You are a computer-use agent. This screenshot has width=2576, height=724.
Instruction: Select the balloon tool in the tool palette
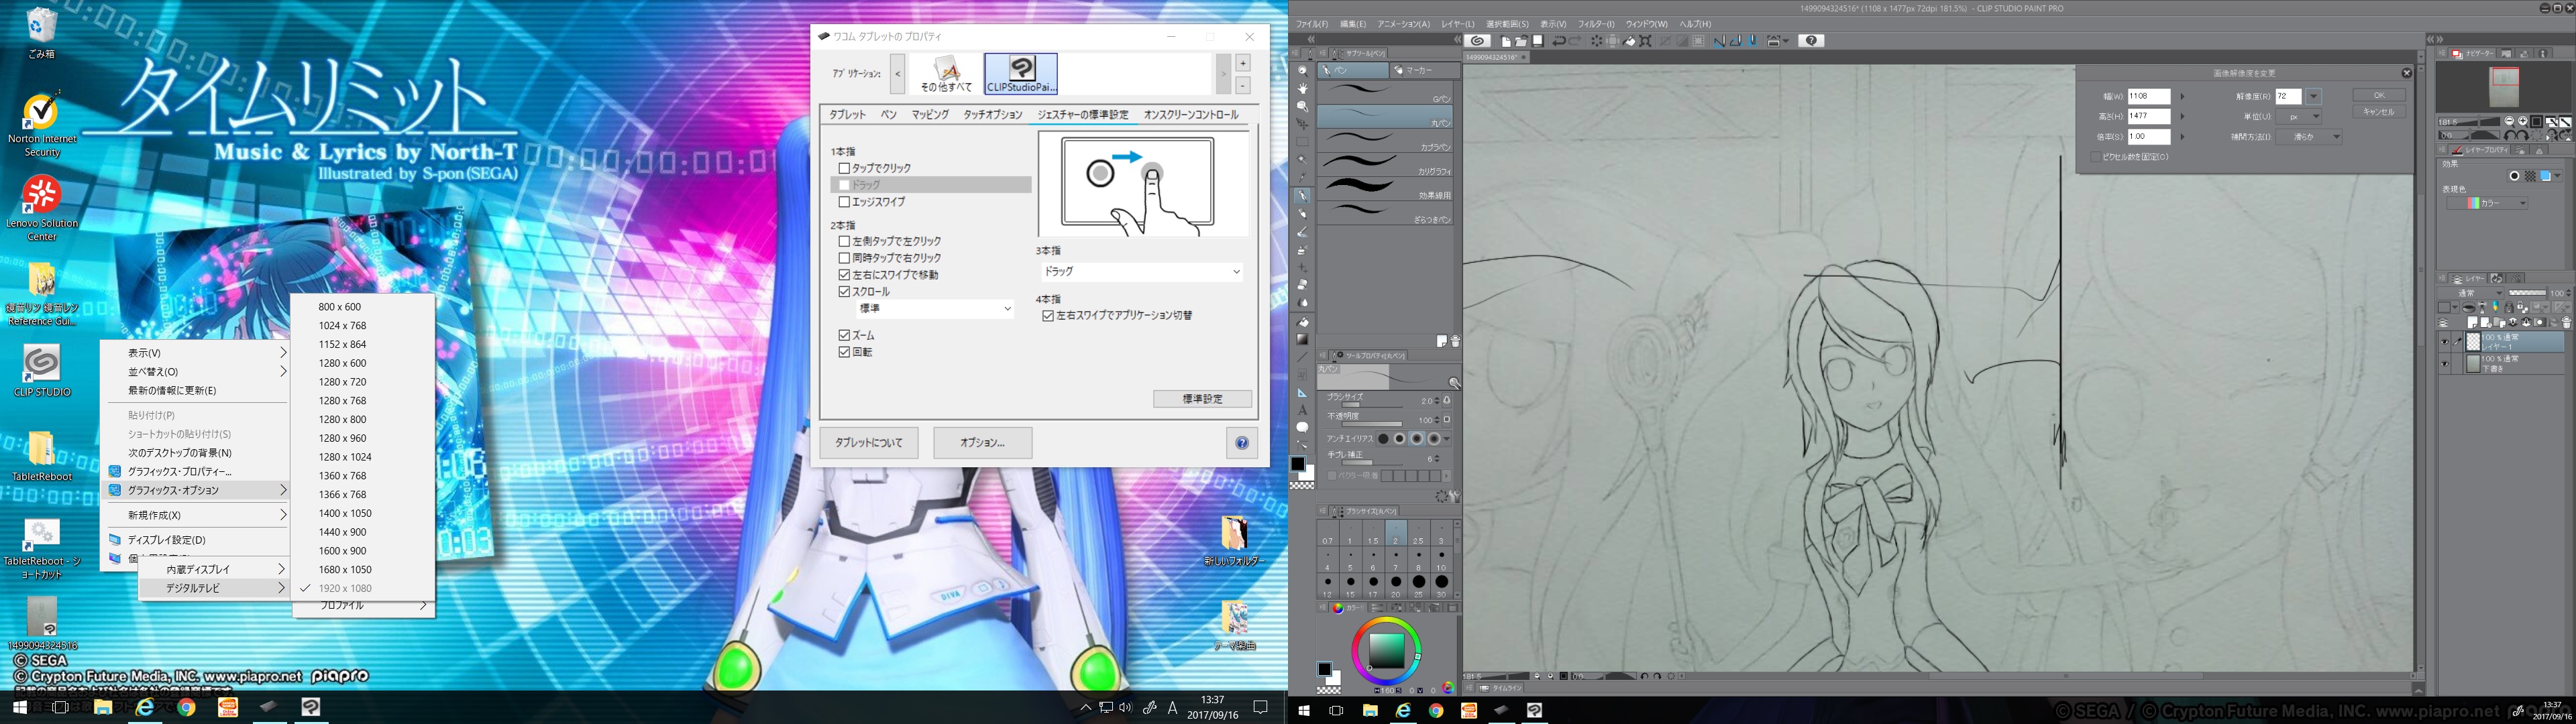click(1302, 427)
